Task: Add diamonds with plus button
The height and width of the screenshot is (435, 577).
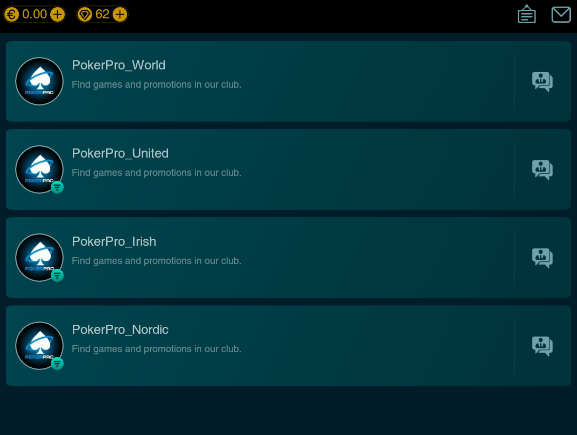Action: pyautogui.click(x=120, y=15)
